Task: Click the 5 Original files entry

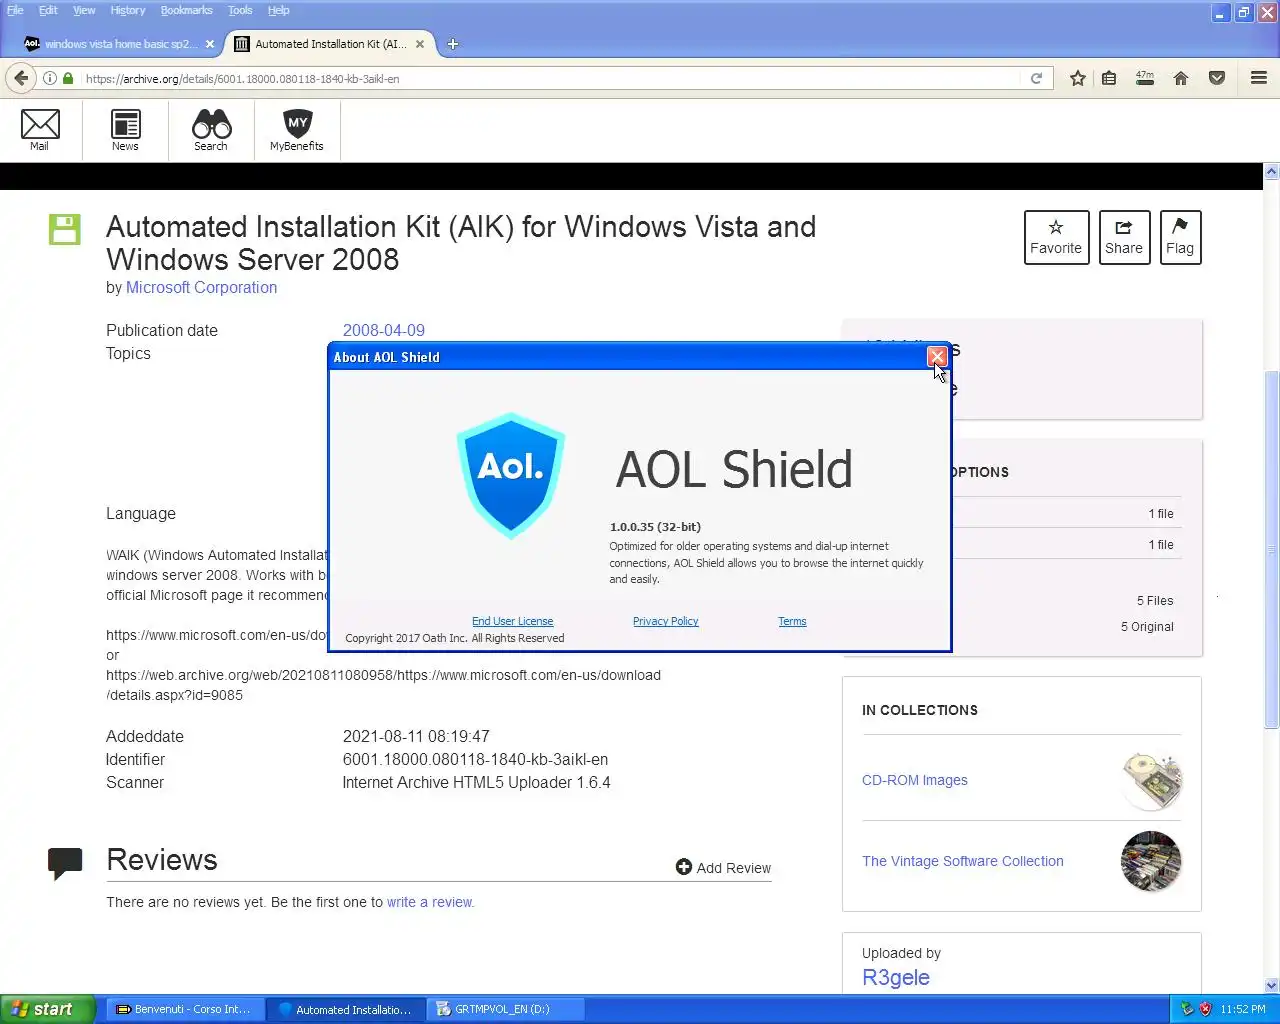Action: click(x=1147, y=626)
